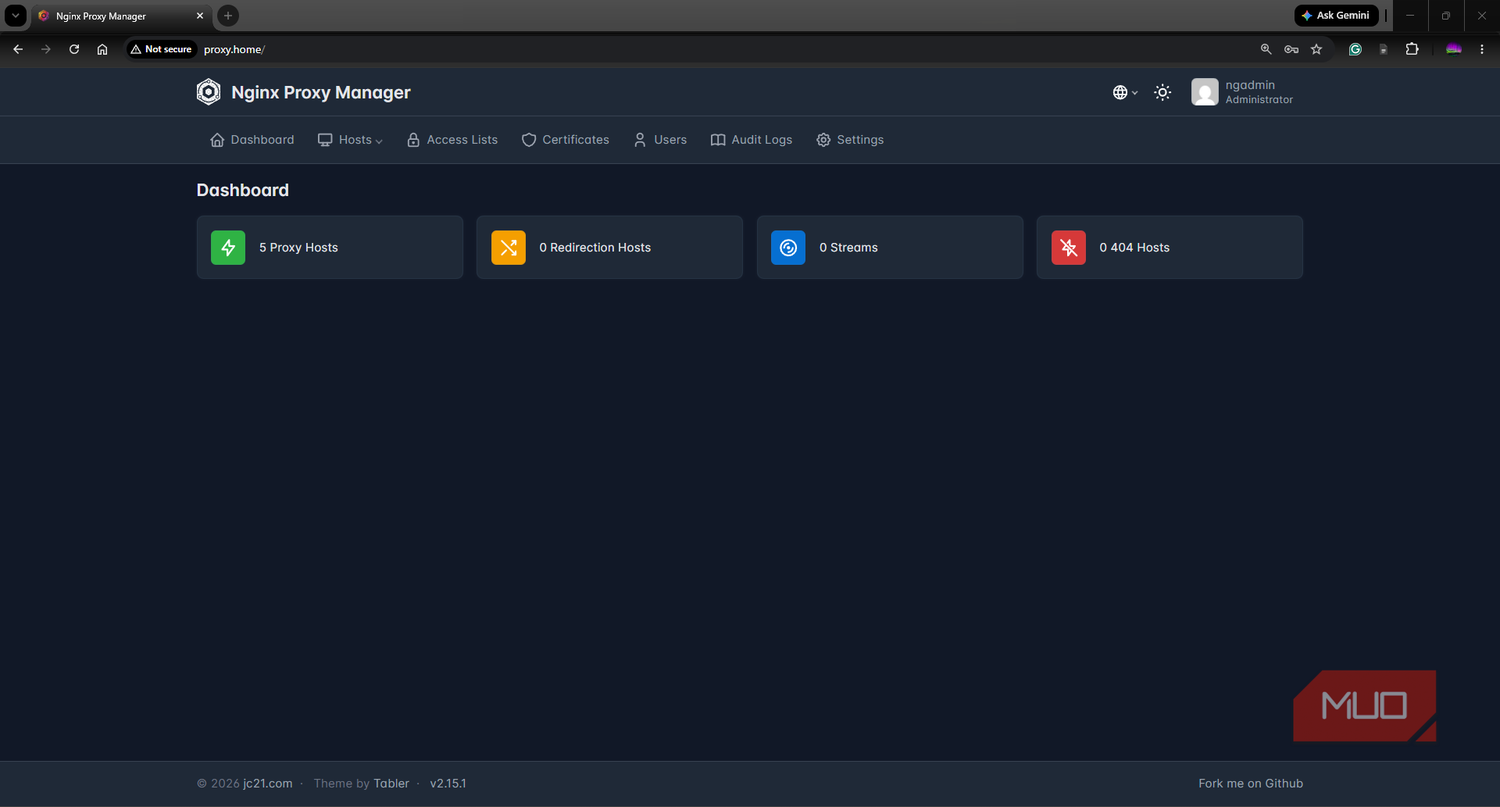Click the Grammarly extension icon
The width and height of the screenshot is (1500, 807).
point(1355,49)
